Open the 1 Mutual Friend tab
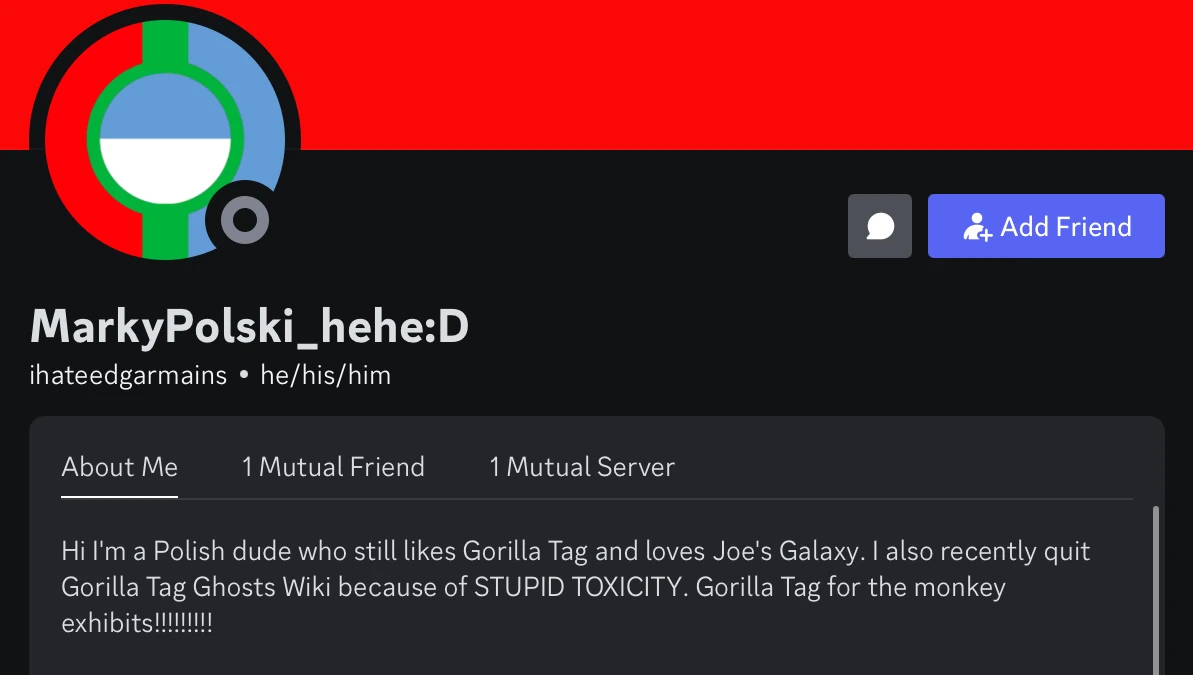This screenshot has height=675, width=1193. coord(332,466)
